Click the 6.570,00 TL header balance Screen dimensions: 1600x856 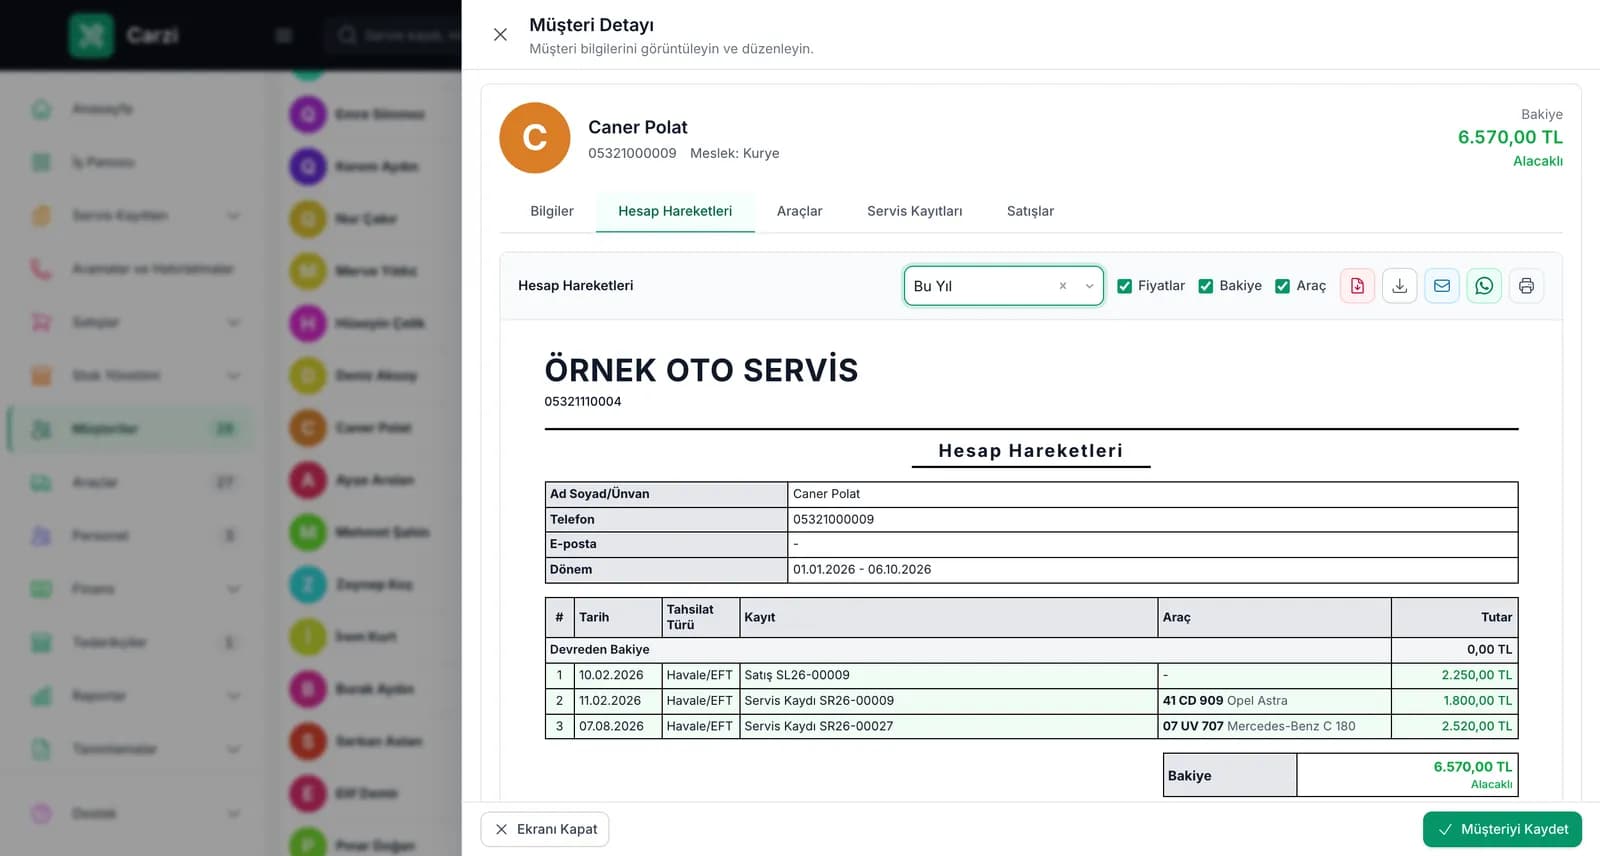1510,137
